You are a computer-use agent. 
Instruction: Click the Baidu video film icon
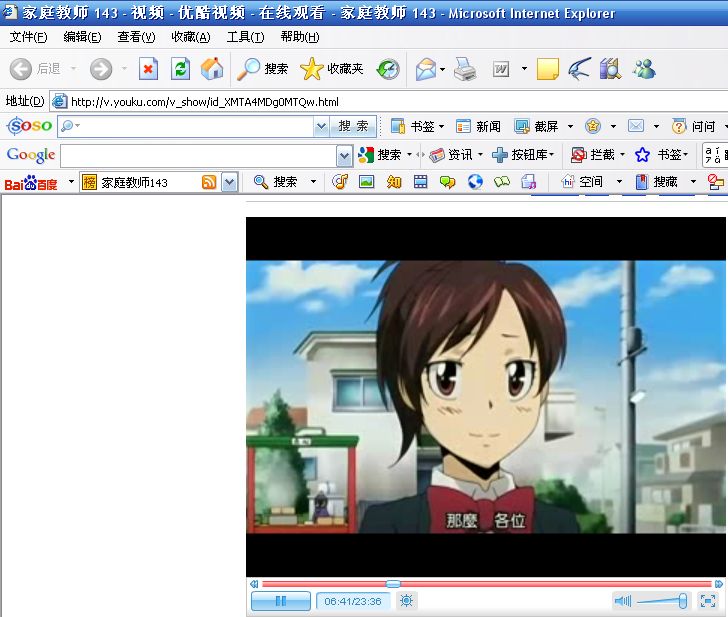pyautogui.click(x=421, y=182)
